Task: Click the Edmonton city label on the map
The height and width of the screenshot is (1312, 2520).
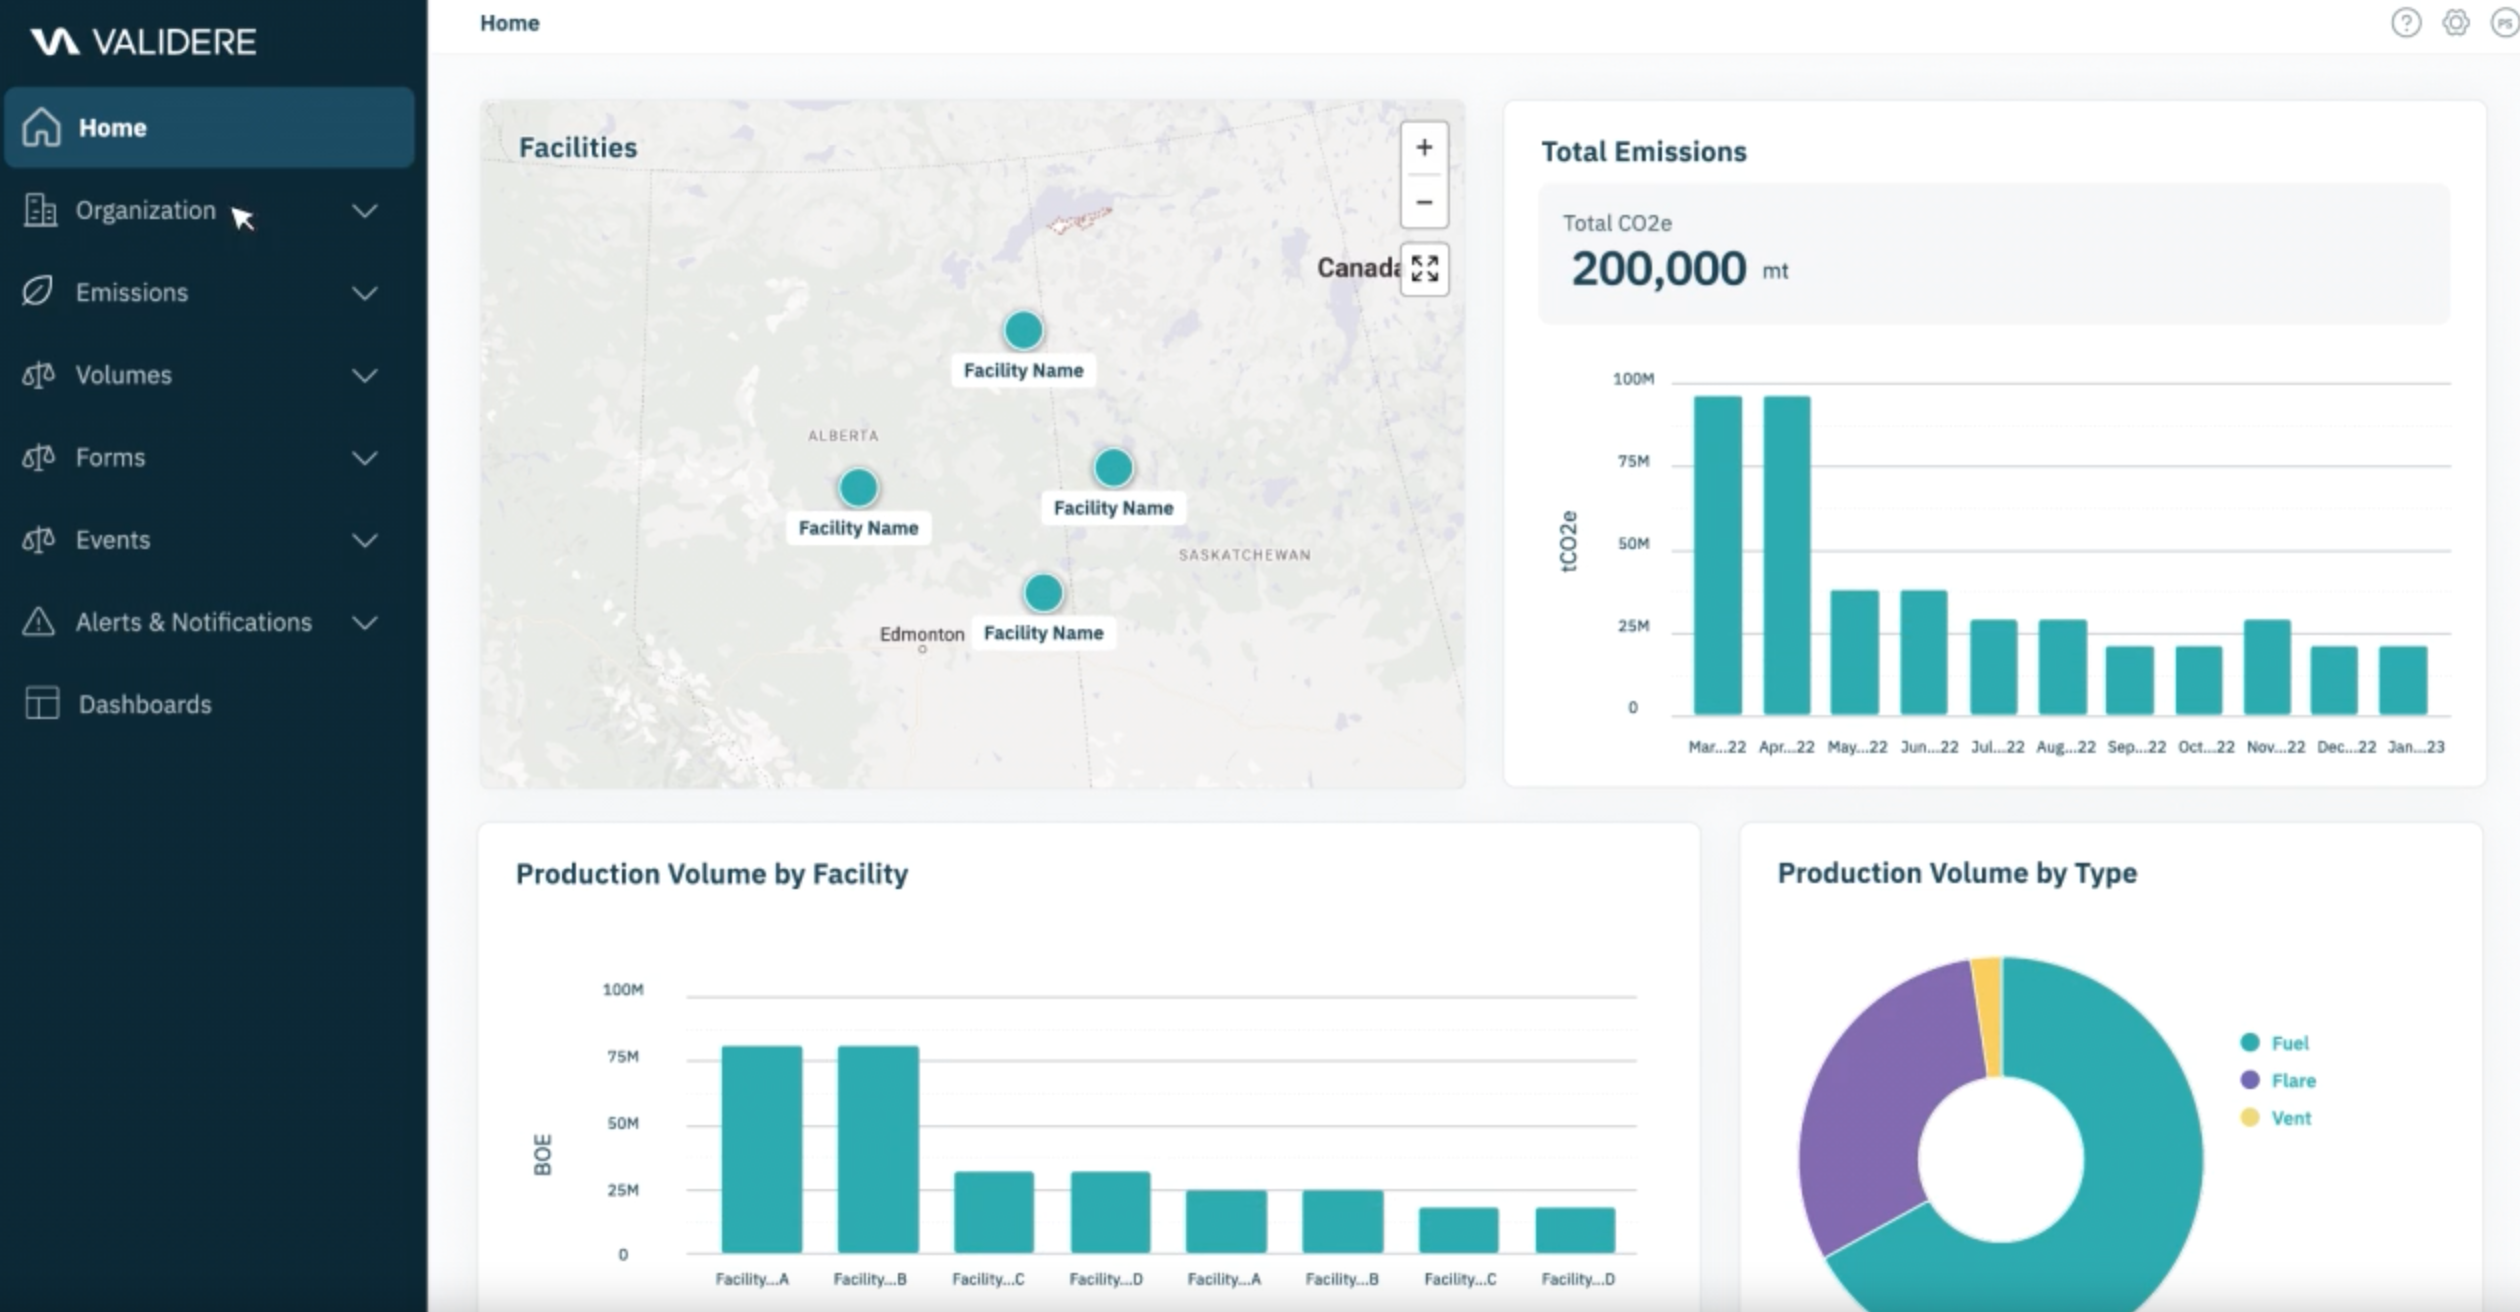Action: pos(922,634)
